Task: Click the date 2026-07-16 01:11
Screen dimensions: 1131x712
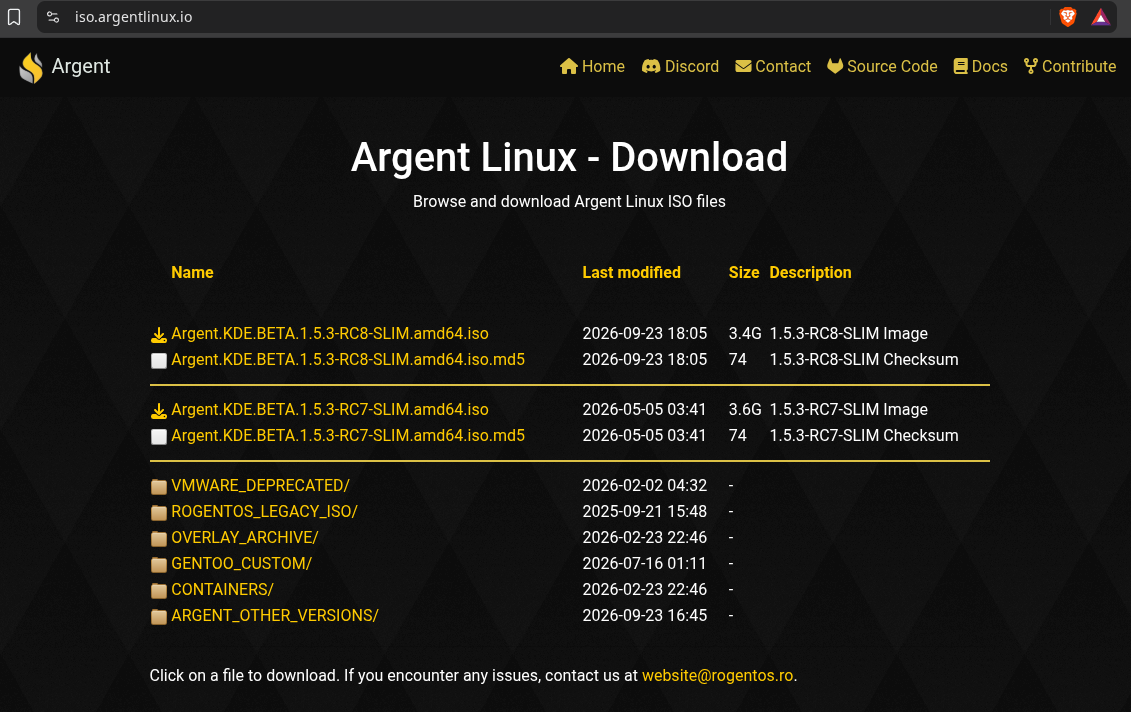Action: 644,563
